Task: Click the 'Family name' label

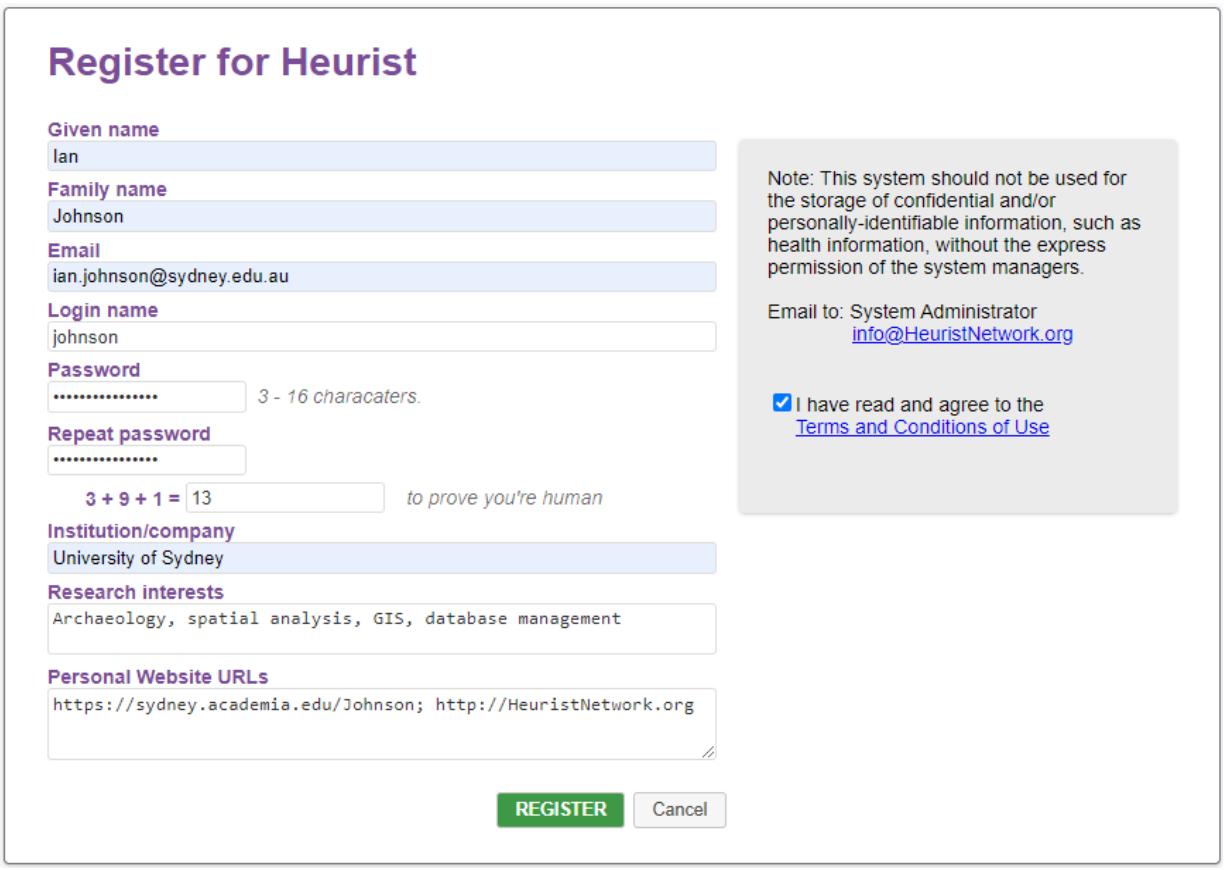Action: pos(107,190)
